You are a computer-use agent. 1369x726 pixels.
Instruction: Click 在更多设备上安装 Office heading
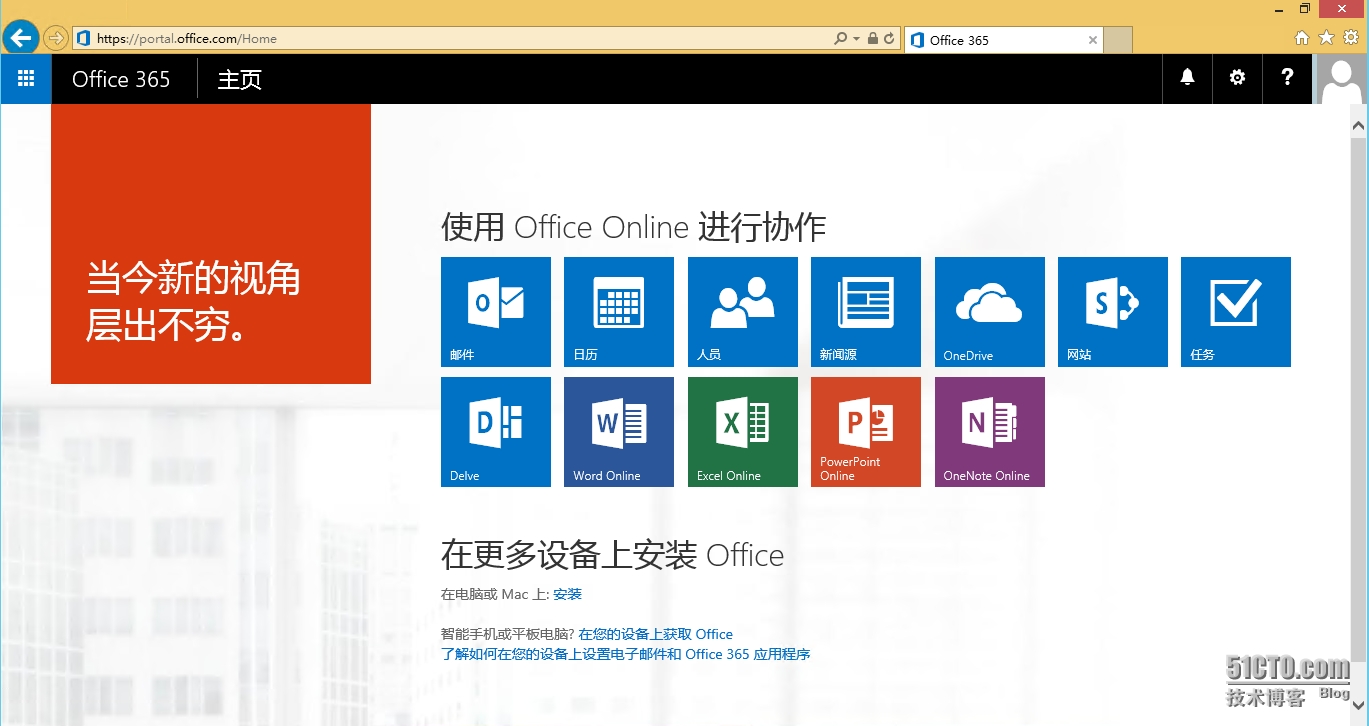click(x=613, y=555)
